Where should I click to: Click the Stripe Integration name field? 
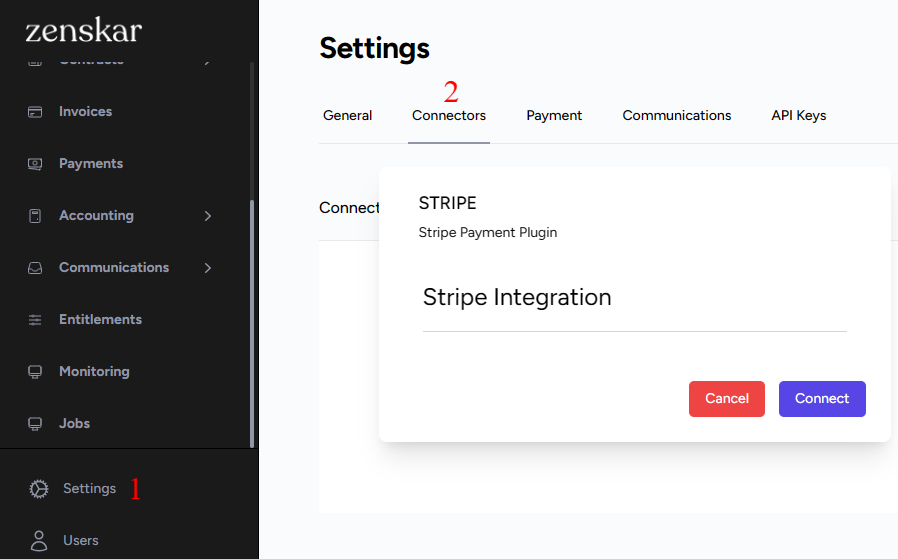(x=635, y=299)
